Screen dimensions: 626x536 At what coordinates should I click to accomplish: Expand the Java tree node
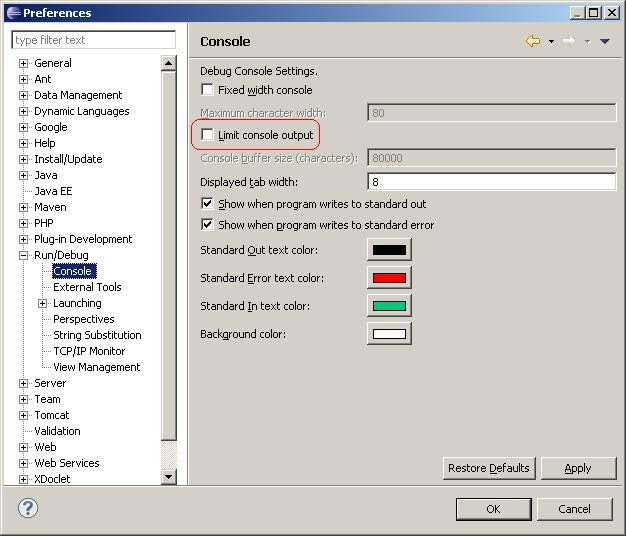[x=24, y=175]
